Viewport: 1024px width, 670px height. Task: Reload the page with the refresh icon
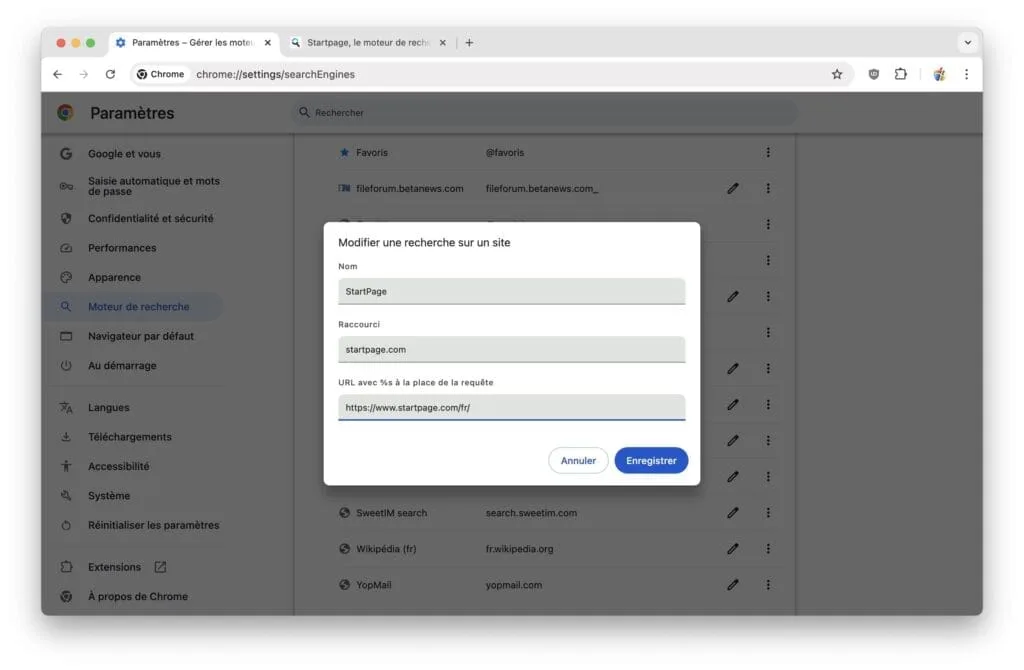point(109,73)
